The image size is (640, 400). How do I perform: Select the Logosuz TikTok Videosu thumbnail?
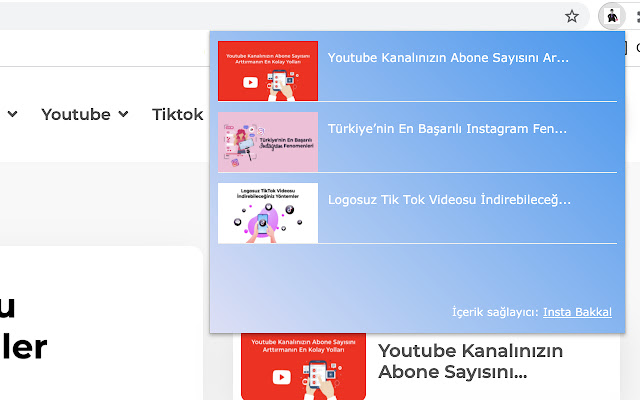(x=268, y=213)
